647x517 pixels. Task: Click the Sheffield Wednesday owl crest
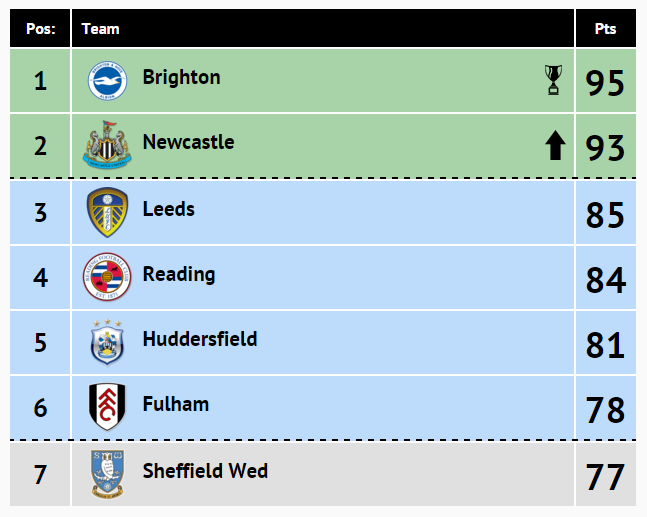coord(107,474)
